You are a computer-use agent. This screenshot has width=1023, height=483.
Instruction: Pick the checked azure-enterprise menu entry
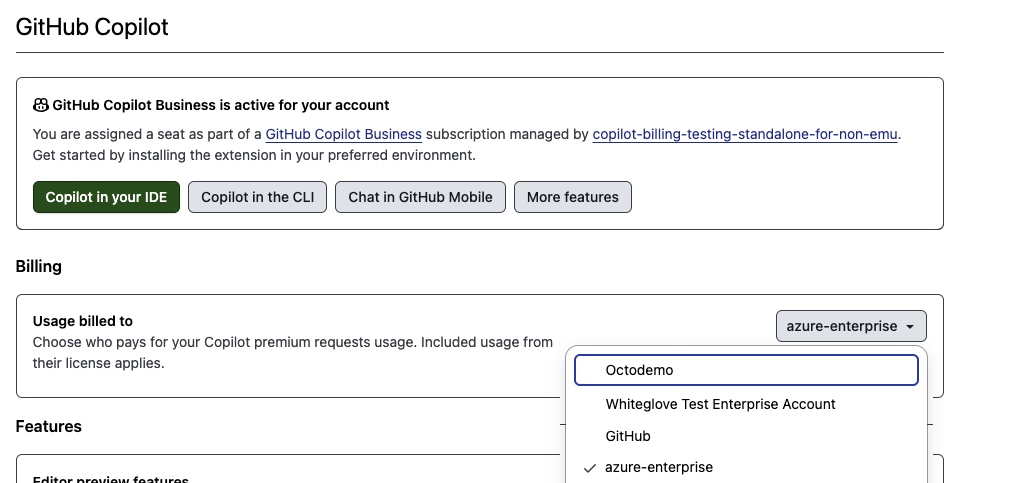659,467
